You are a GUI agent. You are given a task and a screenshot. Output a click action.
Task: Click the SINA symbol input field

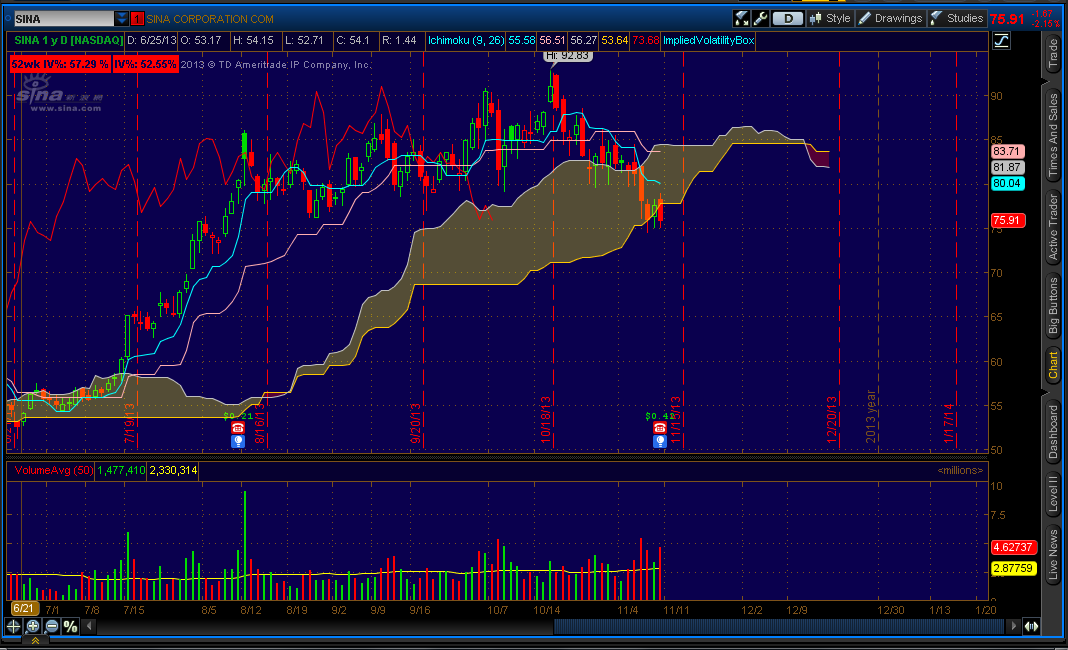click(64, 18)
